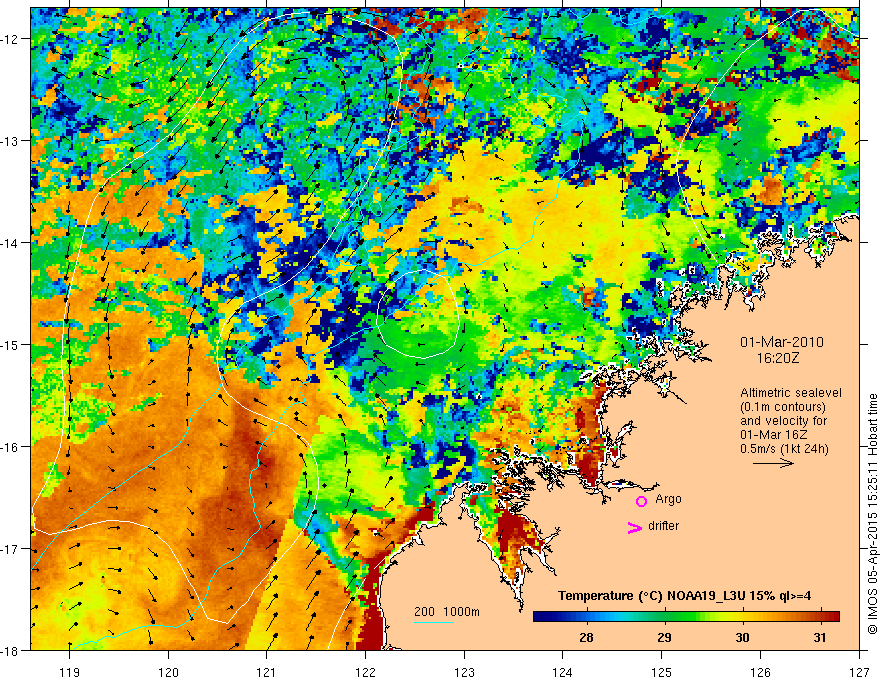The image size is (880, 680).
Task: Click the magenta drifter arrow legend symbol
Action: tap(635, 527)
